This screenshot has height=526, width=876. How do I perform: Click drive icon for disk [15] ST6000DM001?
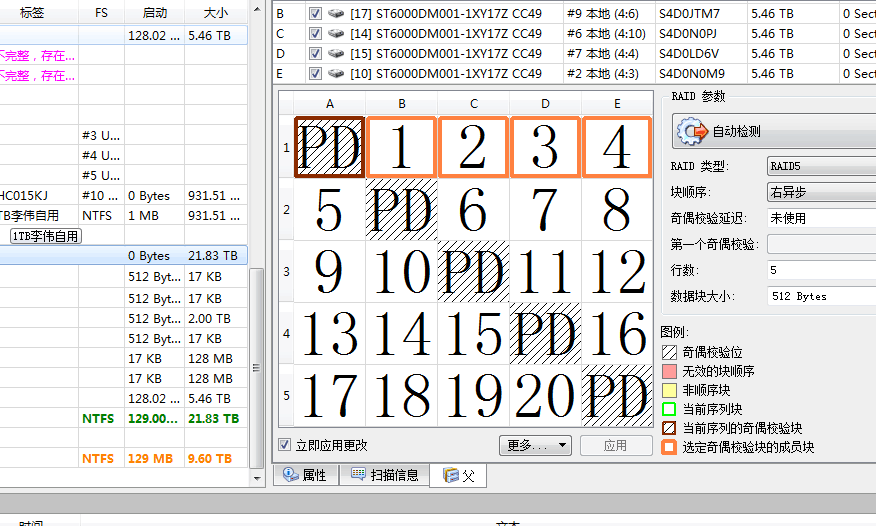pos(336,53)
